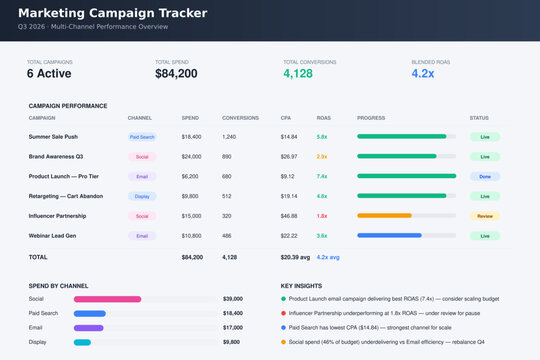
Task: Click the Channel column header
Action: 139,118
